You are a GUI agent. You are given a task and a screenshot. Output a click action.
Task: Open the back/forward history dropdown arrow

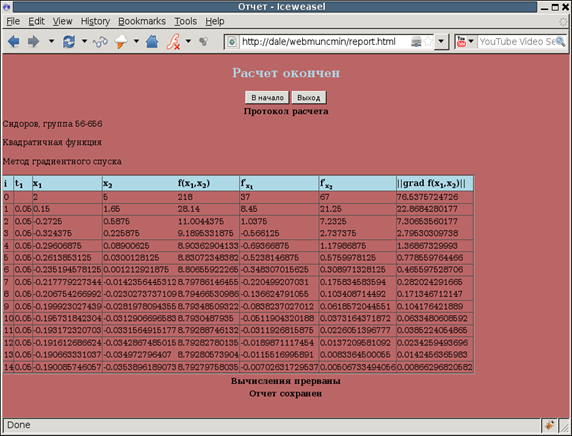coord(51,41)
